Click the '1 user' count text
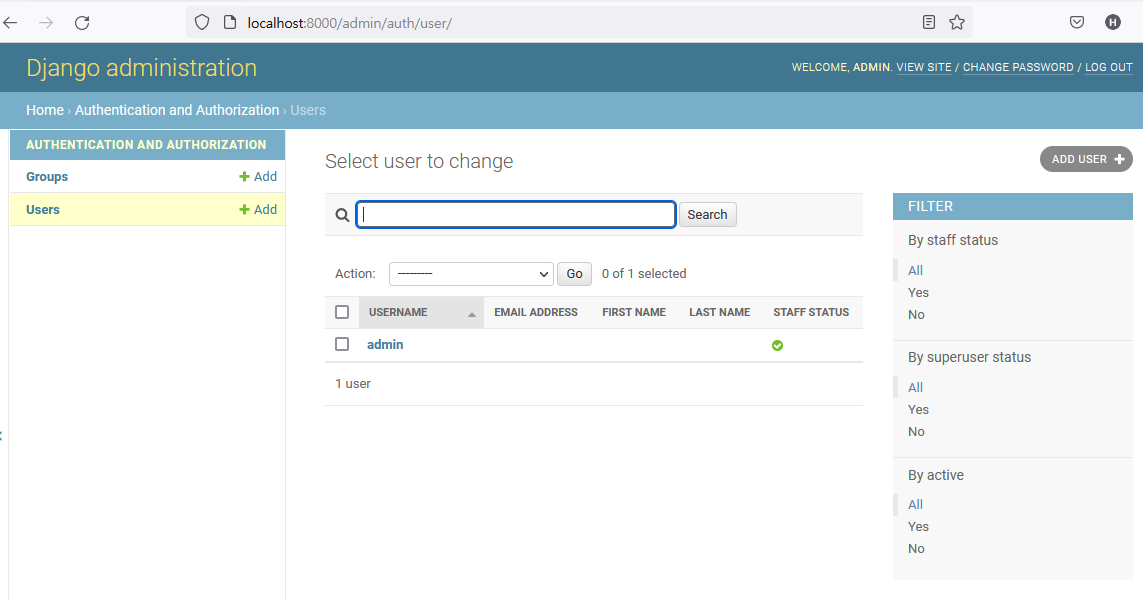Screen dimensions: 1143x600 pos(353,383)
